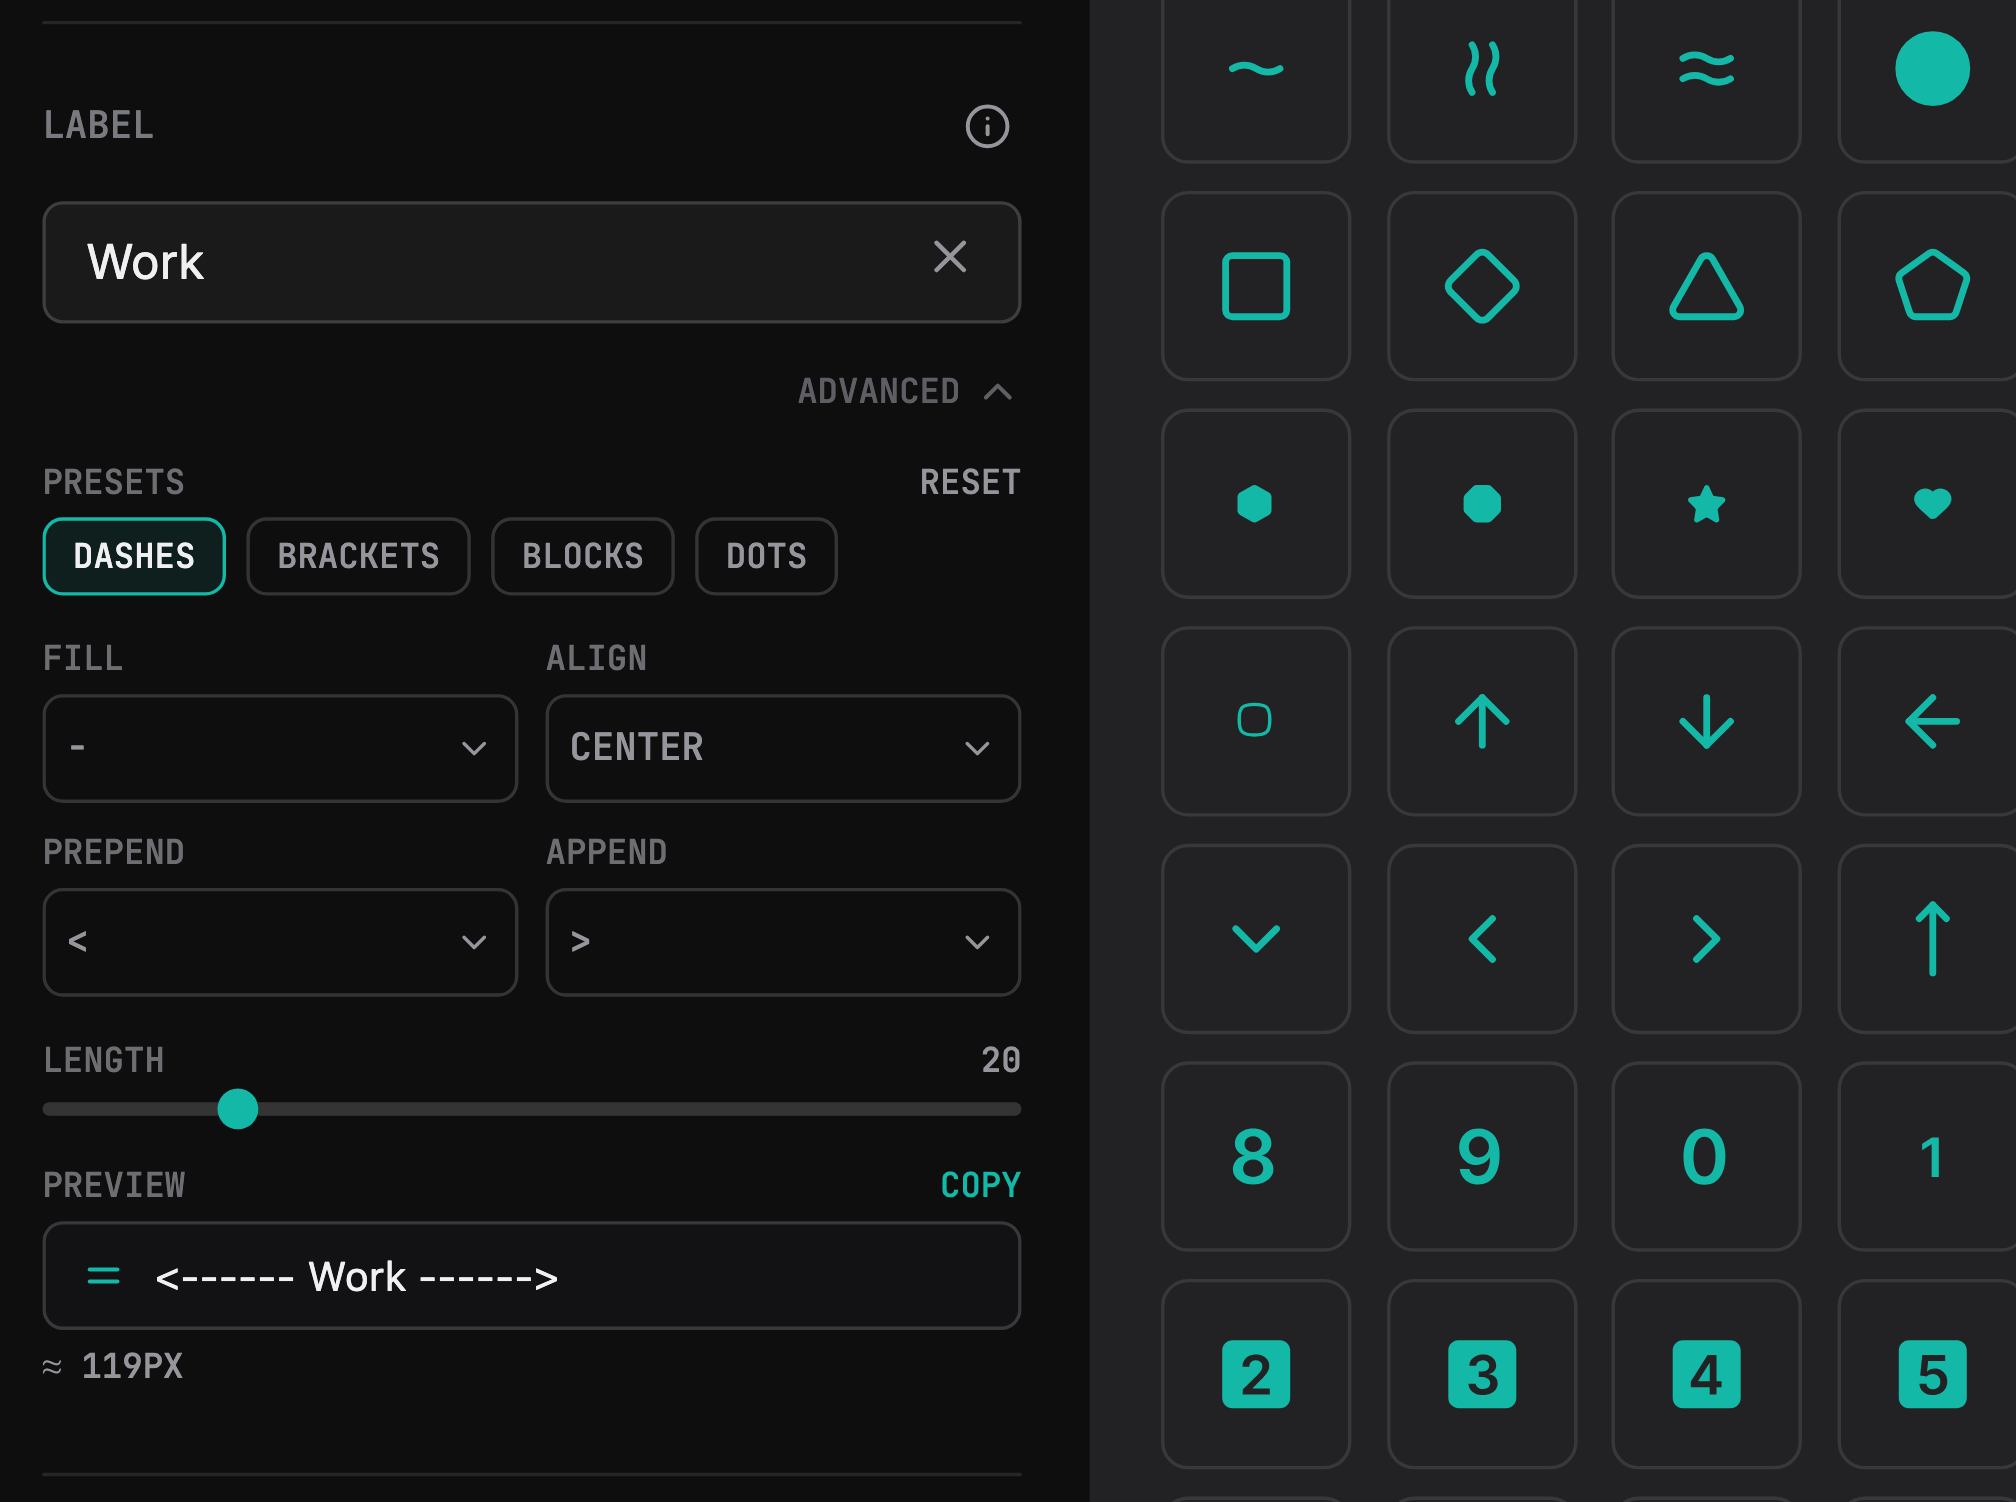Pick the digit 9 symbol tile
Viewport: 2016px width, 1502px height.
tap(1482, 1156)
